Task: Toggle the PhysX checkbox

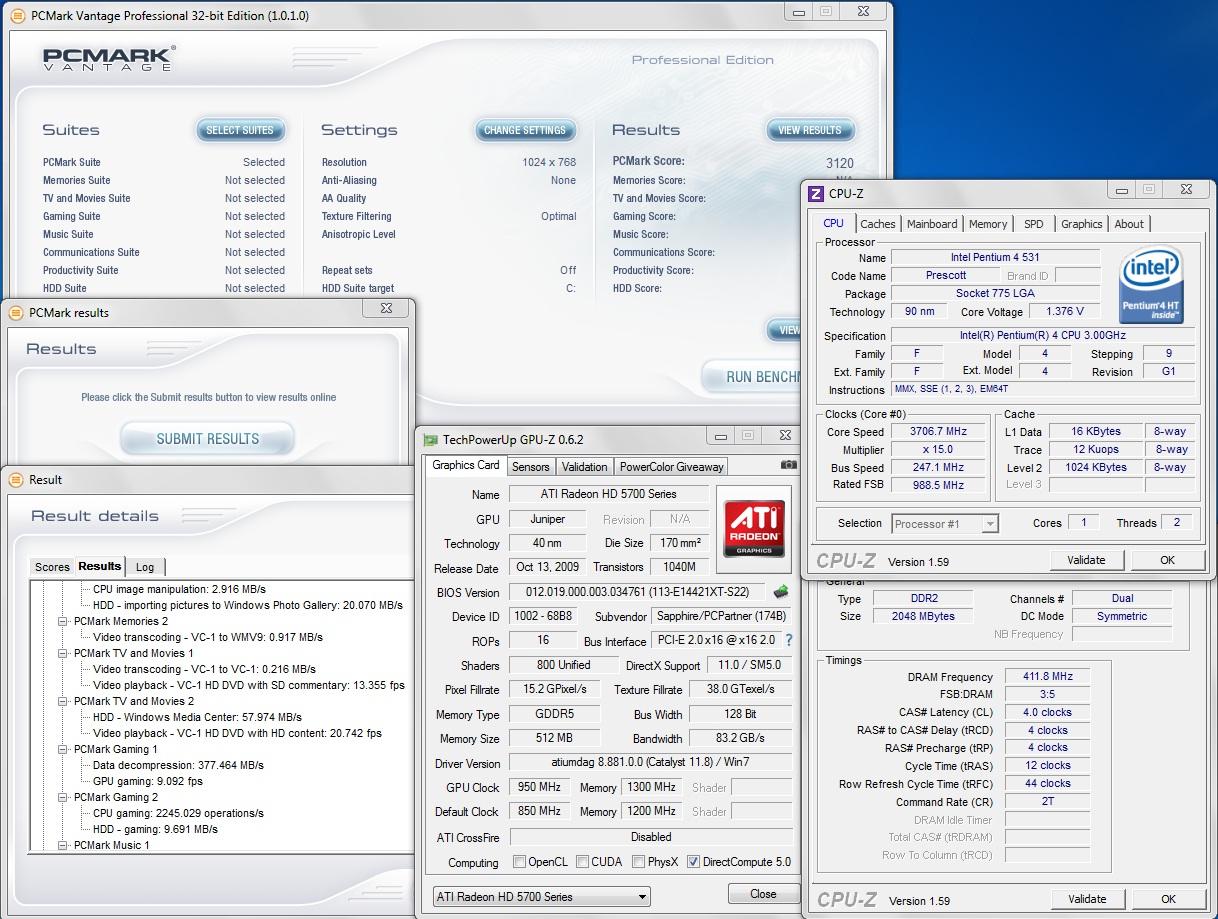Action: pyautogui.click(x=638, y=861)
